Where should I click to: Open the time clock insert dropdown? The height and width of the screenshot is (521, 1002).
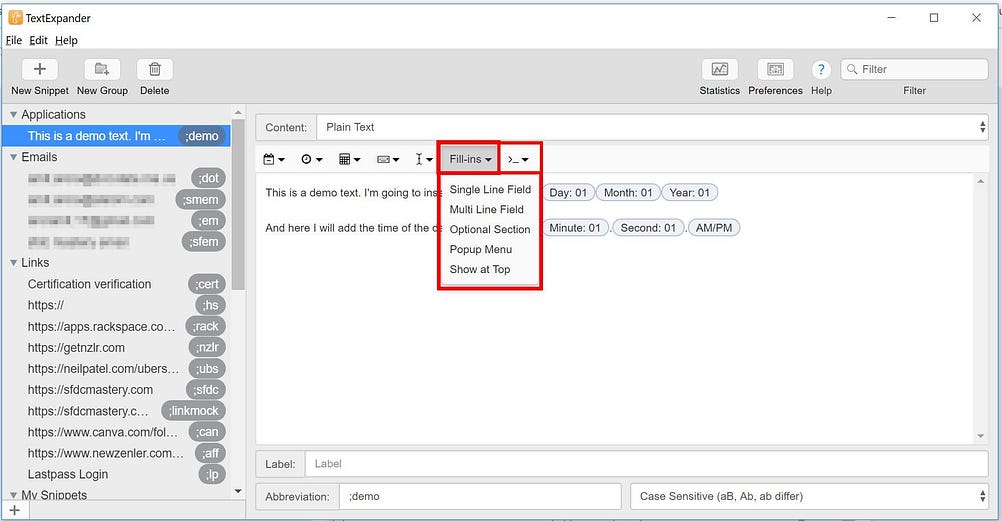point(312,159)
